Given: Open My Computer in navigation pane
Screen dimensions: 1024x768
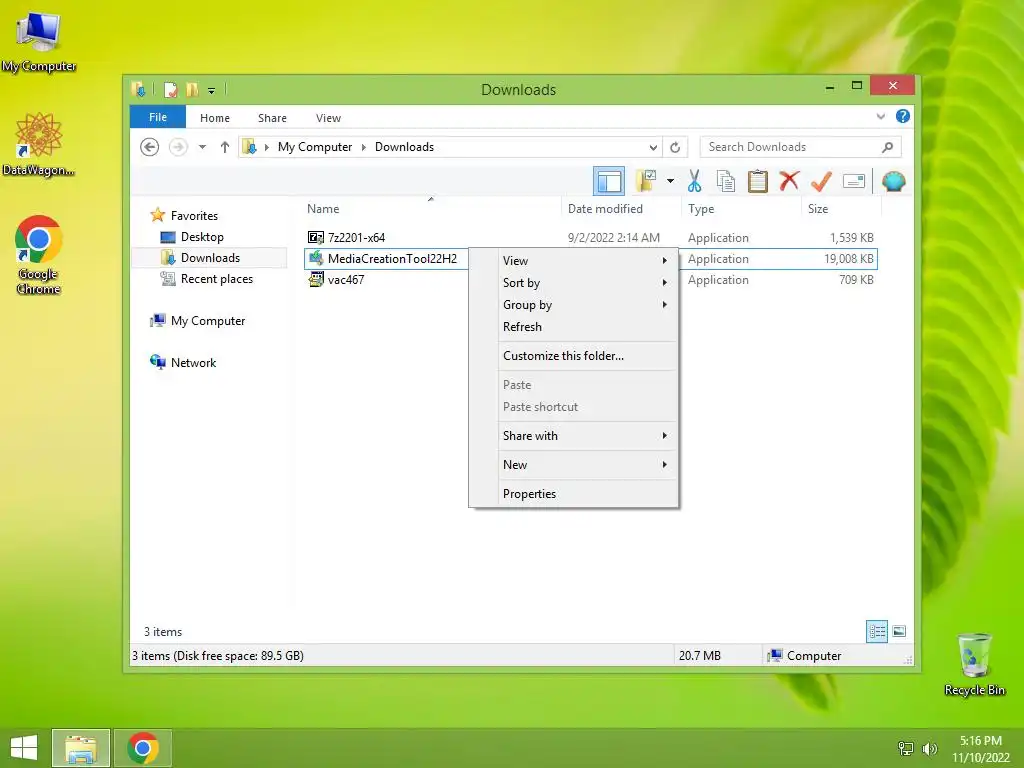Looking at the screenshot, I should 208,321.
